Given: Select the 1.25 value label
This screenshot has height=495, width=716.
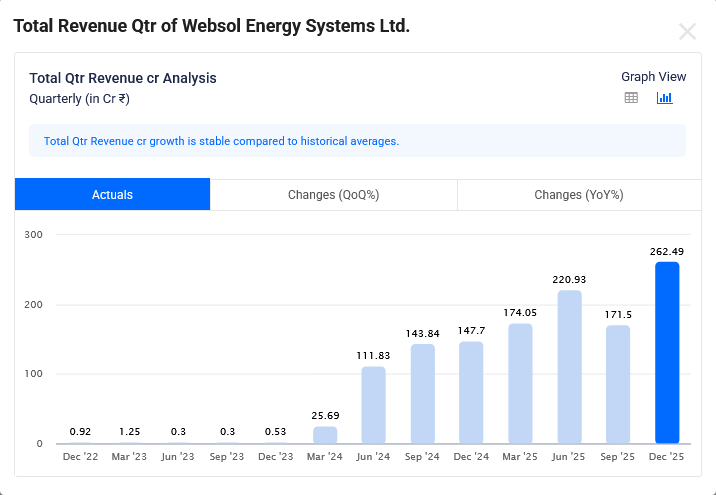Looking at the screenshot, I should pyautogui.click(x=130, y=432).
